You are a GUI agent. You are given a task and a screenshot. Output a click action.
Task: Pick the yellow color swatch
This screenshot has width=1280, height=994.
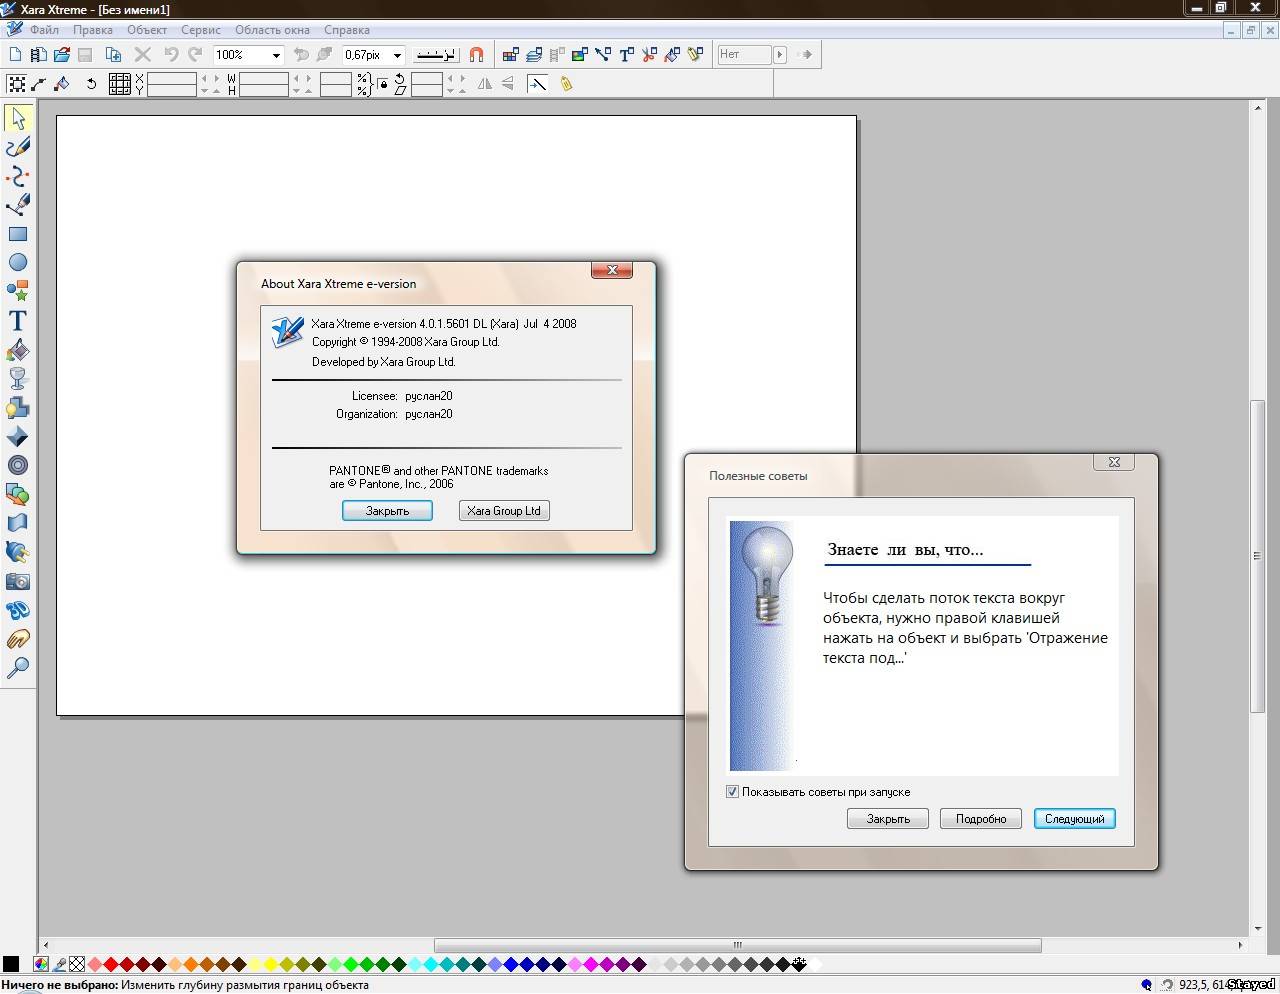tap(271, 964)
